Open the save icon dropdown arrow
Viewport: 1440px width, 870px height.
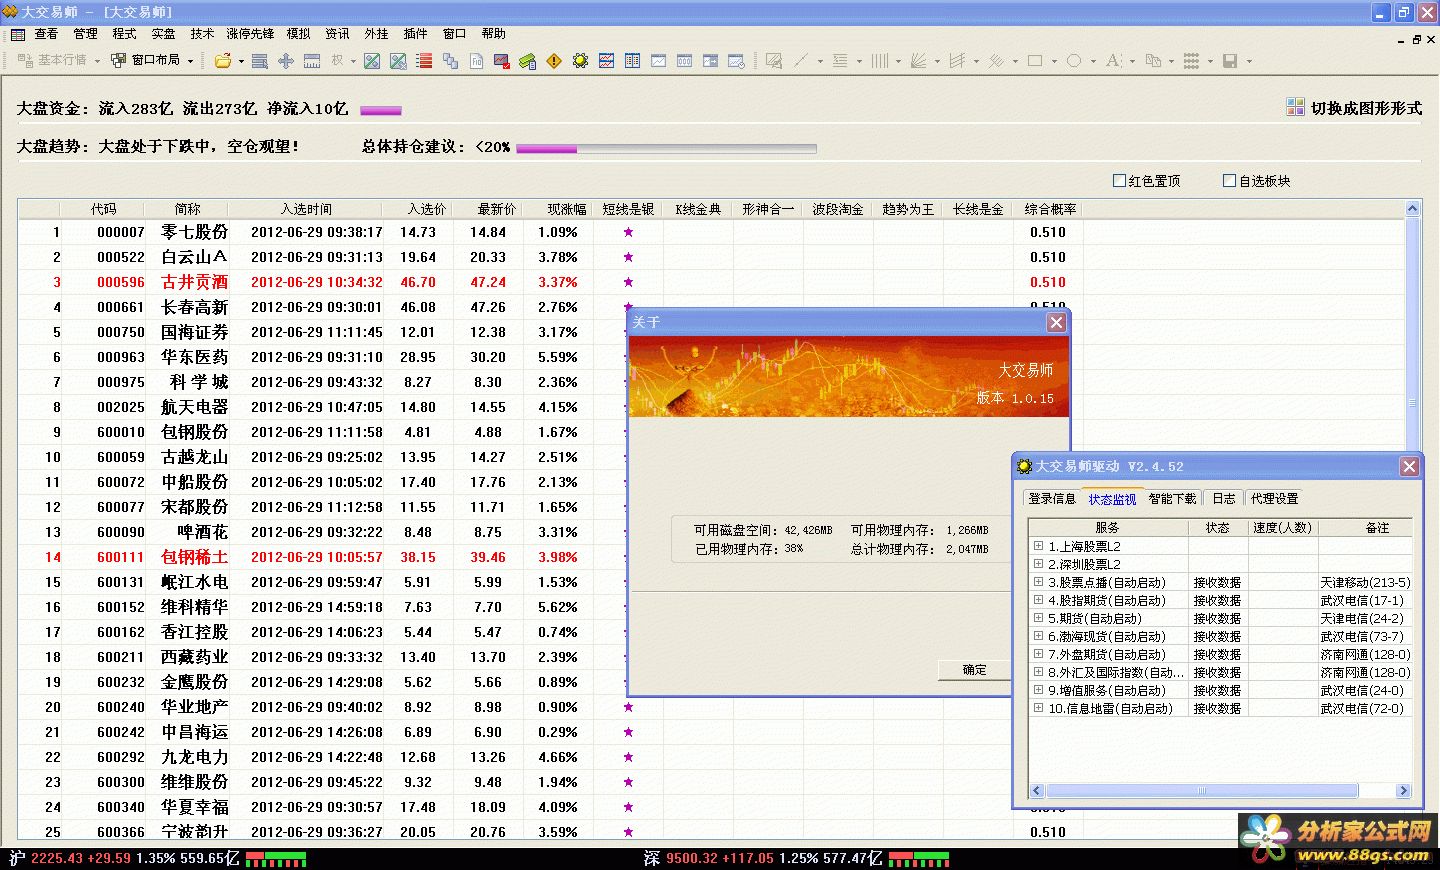pyautogui.click(x=1249, y=61)
